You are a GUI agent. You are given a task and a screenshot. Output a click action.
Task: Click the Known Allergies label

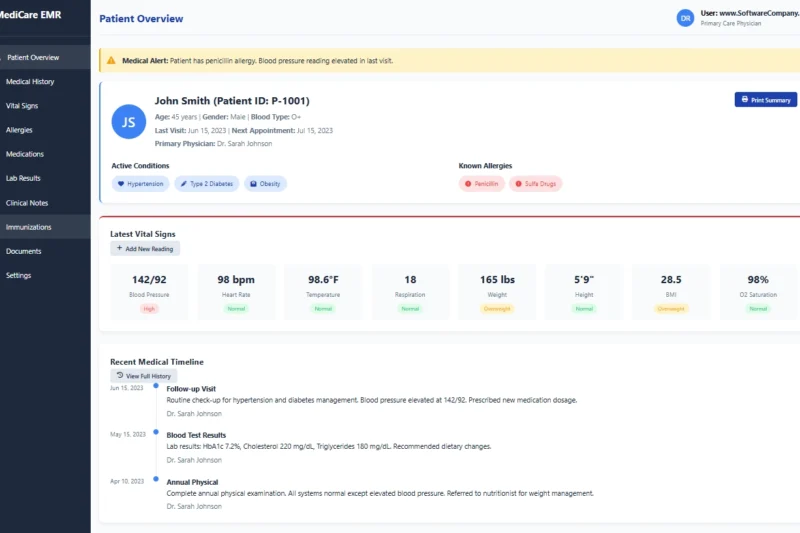point(485,166)
